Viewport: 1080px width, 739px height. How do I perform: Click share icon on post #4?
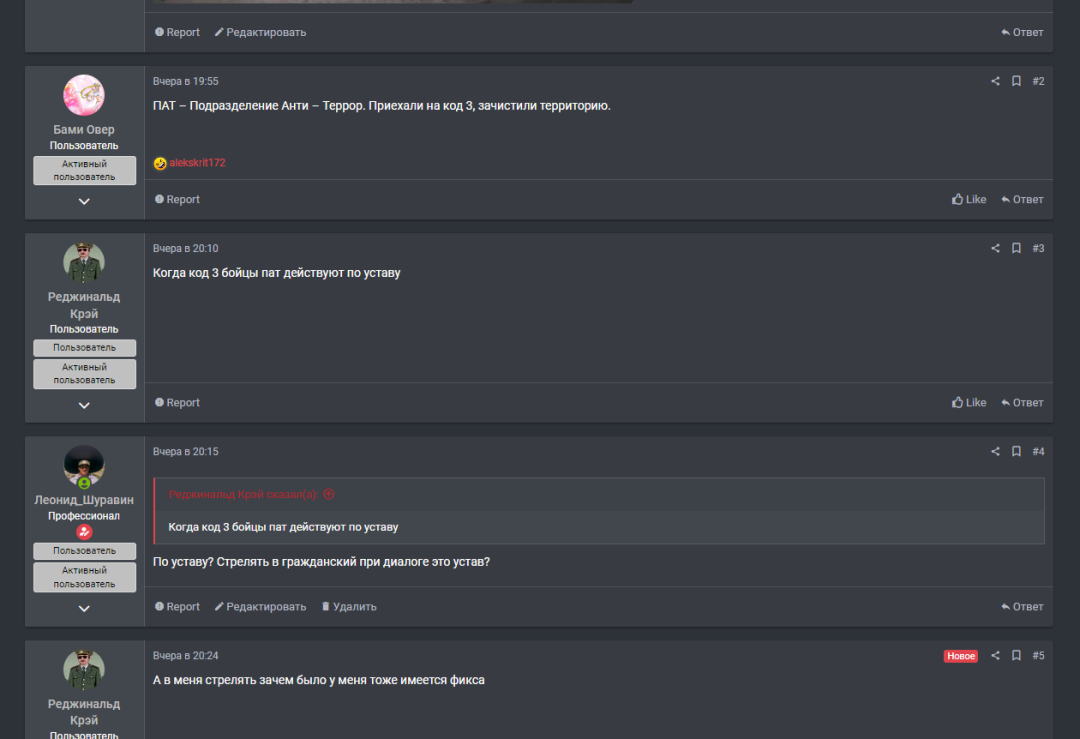point(995,452)
